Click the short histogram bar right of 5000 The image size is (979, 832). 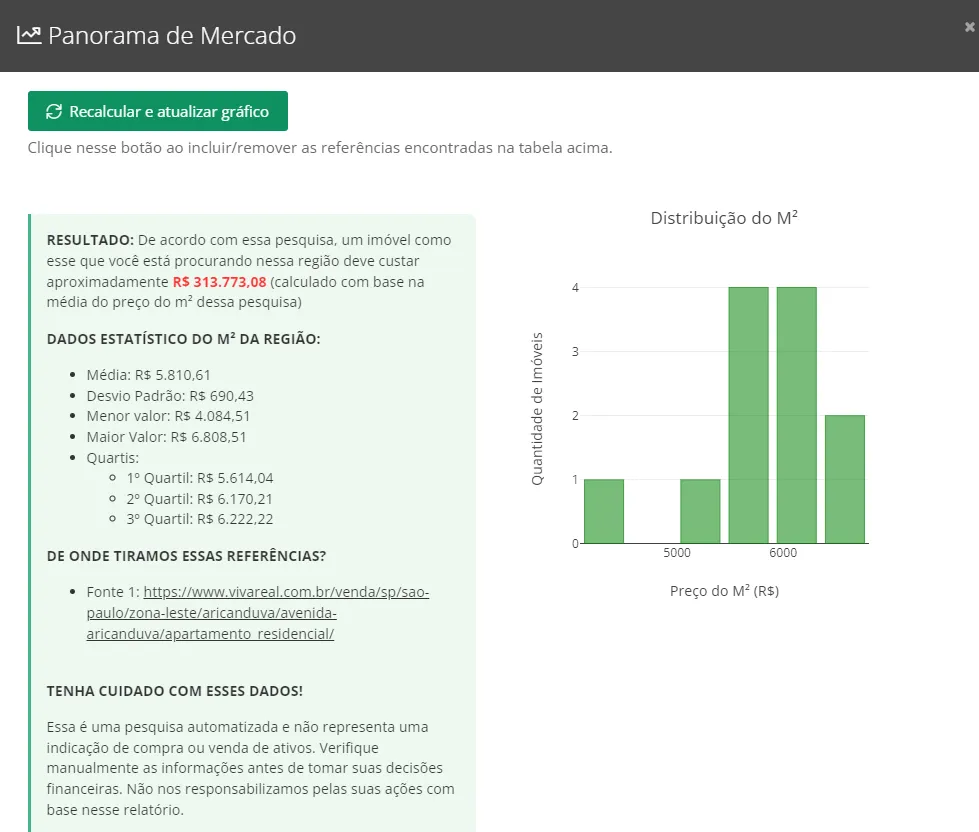[x=700, y=511]
